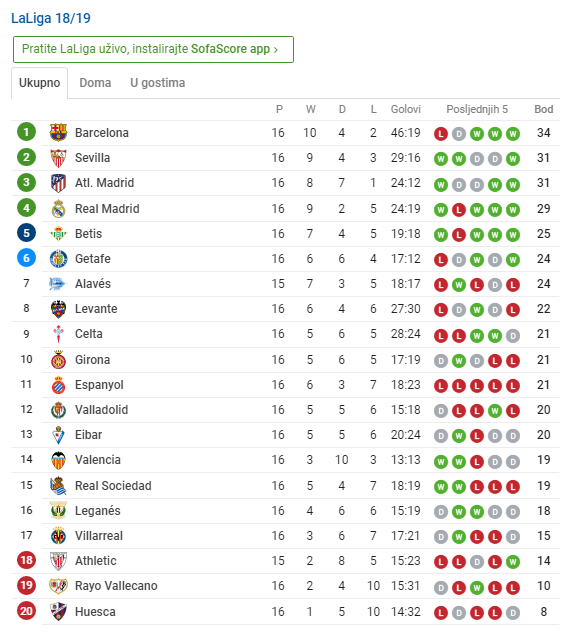This screenshot has width=575, height=632.
Task: Click the SofaScore app install banner
Action: pyautogui.click(x=153, y=49)
